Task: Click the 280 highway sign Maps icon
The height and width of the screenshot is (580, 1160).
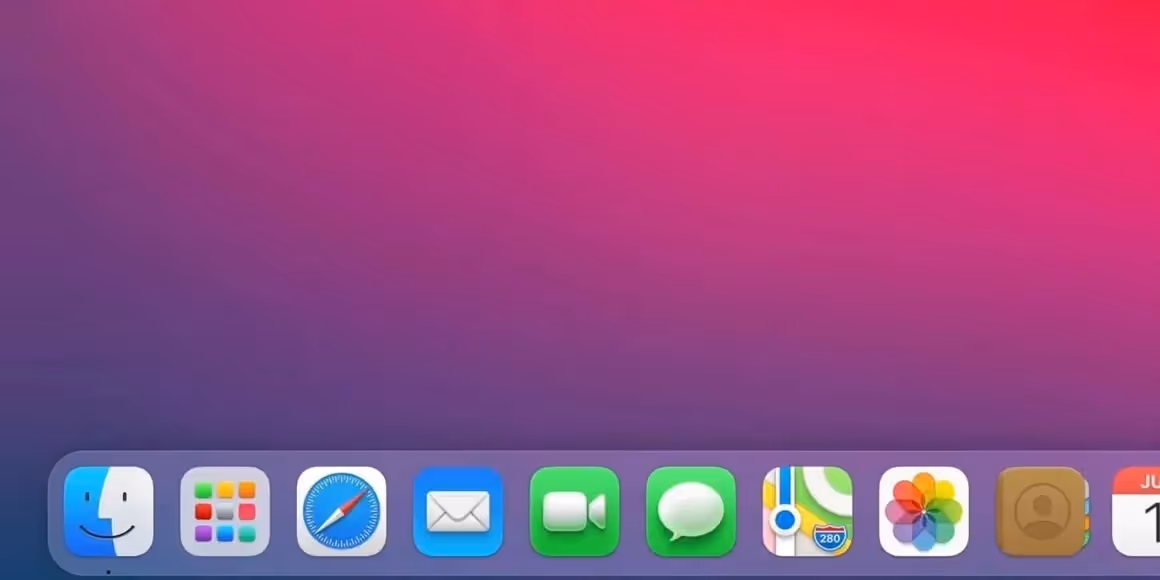Action: point(808,513)
